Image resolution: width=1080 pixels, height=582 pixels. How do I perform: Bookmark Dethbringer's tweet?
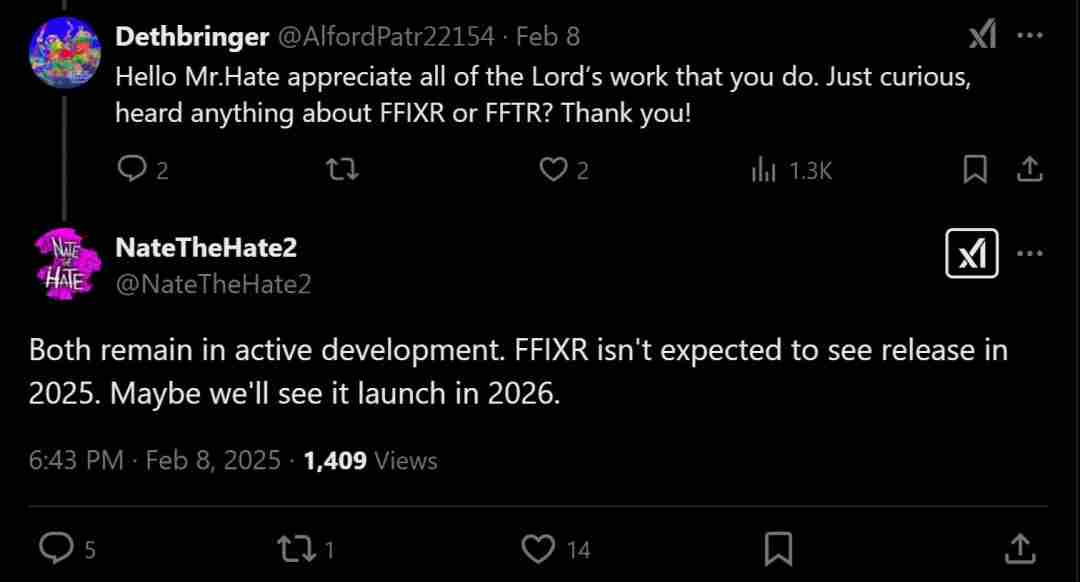[975, 169]
